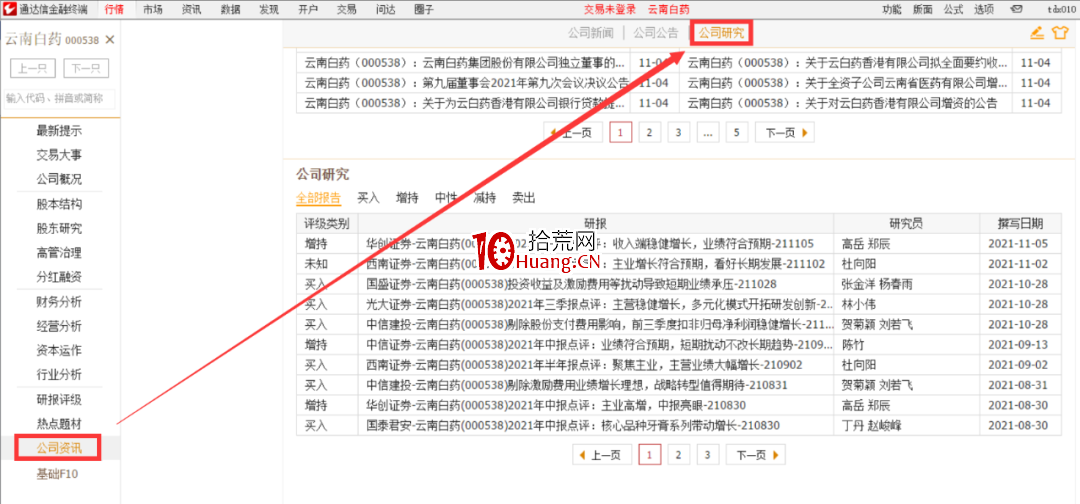Click 选项 in the top right

[984, 9]
